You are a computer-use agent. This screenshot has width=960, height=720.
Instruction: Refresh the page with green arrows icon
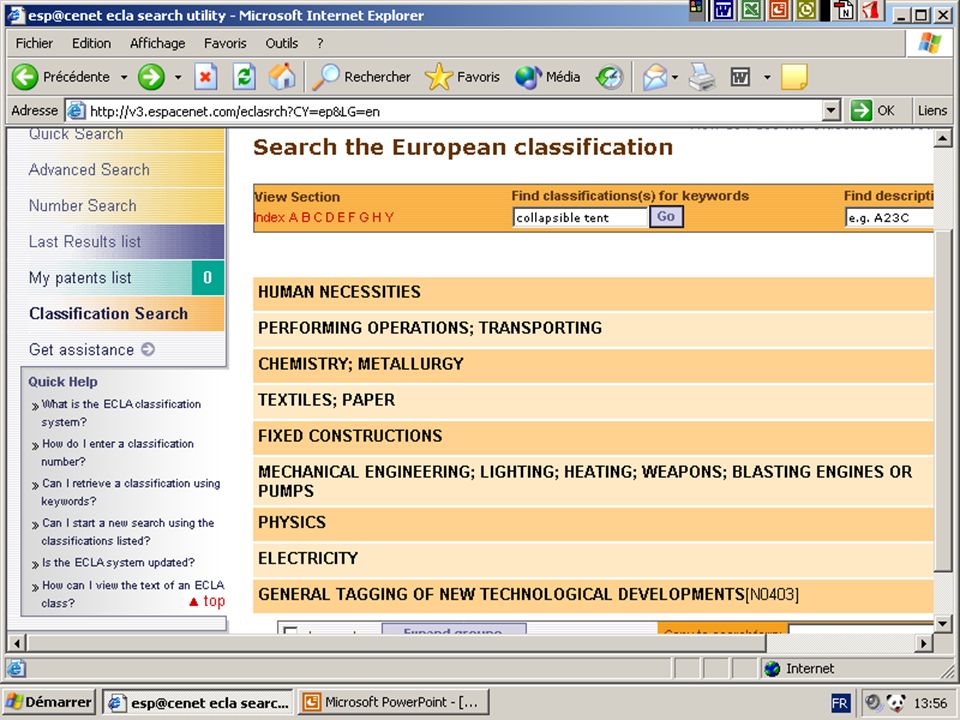point(244,77)
